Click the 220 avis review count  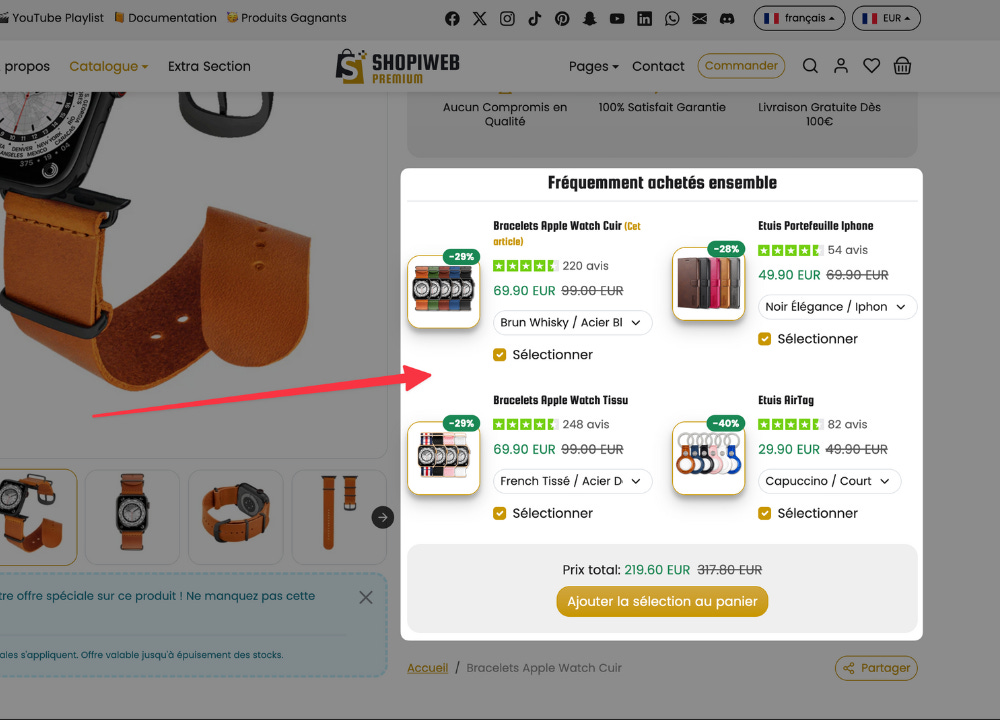coord(585,266)
